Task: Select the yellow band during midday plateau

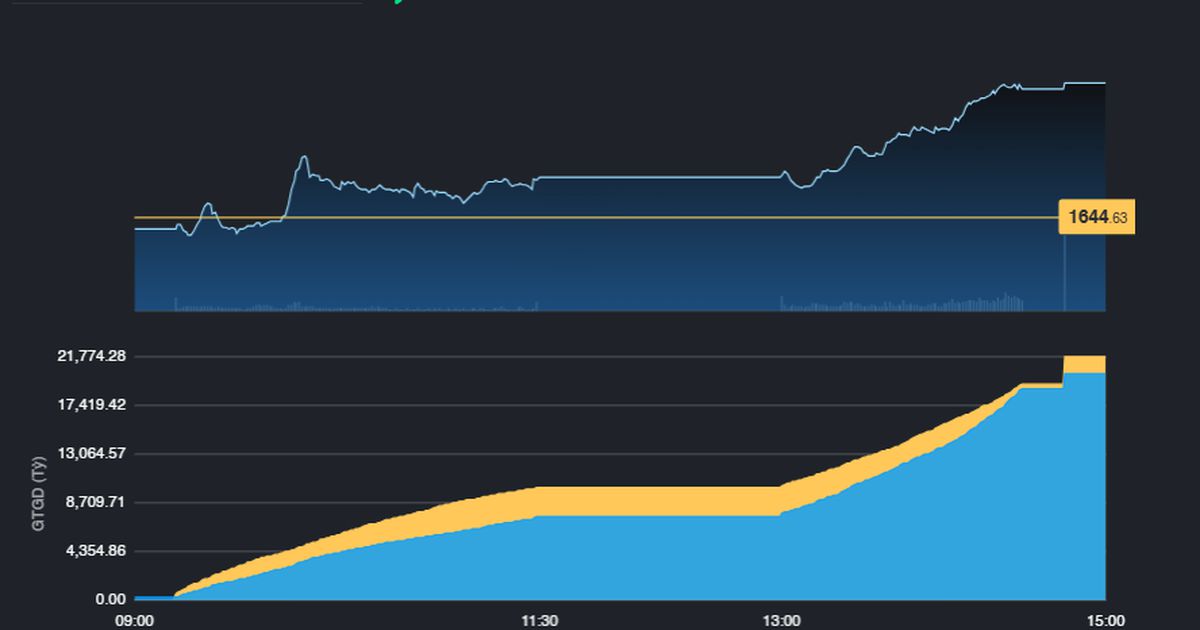Action: point(660,501)
